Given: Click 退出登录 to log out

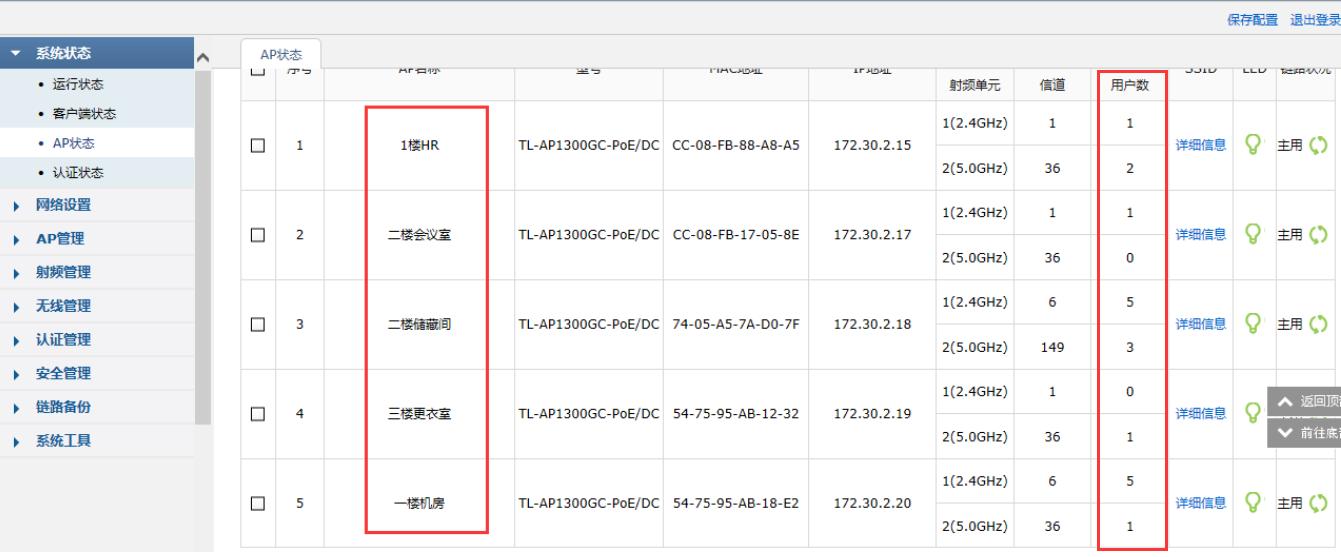Looking at the screenshot, I should click(1315, 21).
